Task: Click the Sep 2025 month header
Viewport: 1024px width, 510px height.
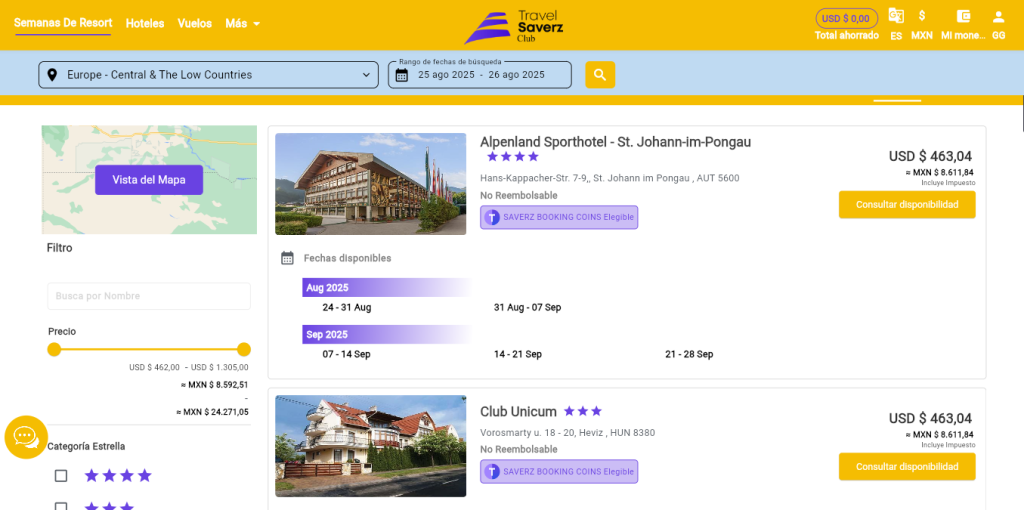Action: point(387,335)
